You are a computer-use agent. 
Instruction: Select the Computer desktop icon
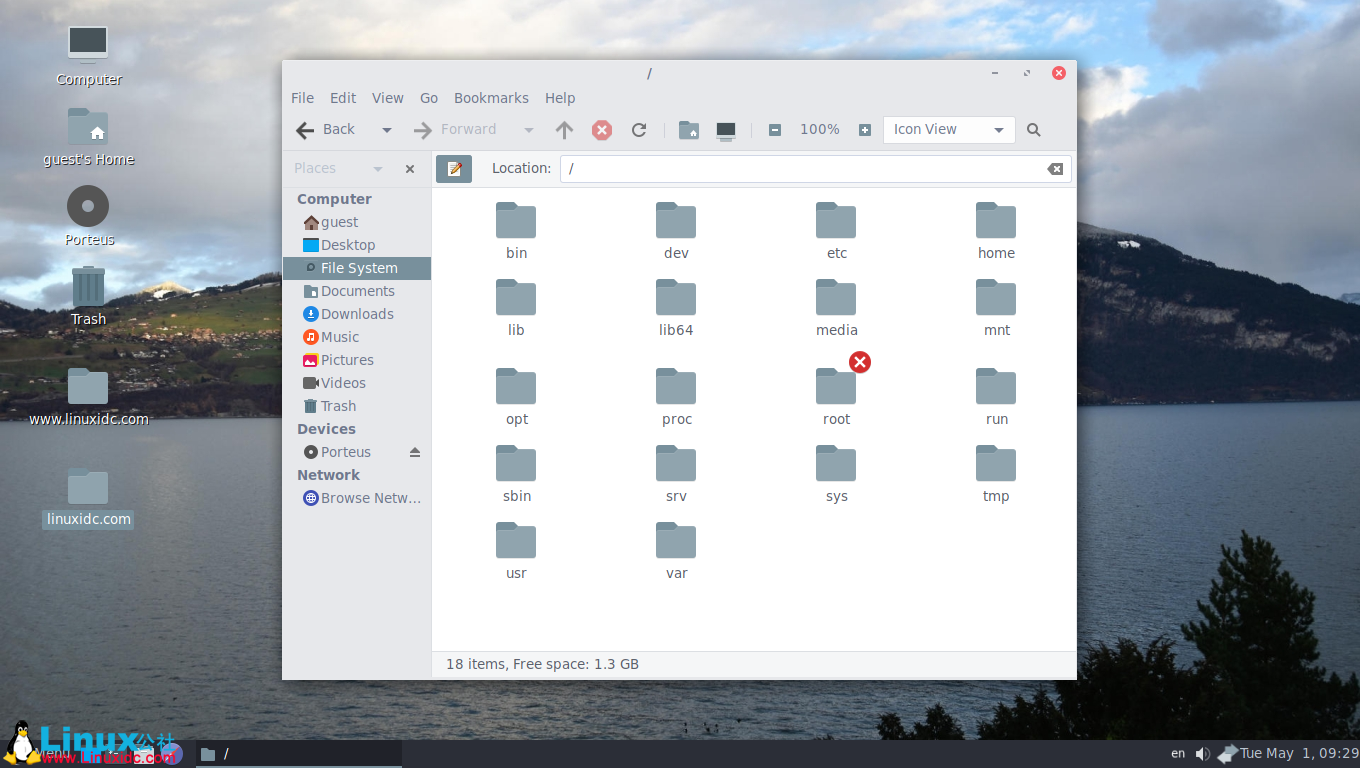pyautogui.click(x=88, y=55)
